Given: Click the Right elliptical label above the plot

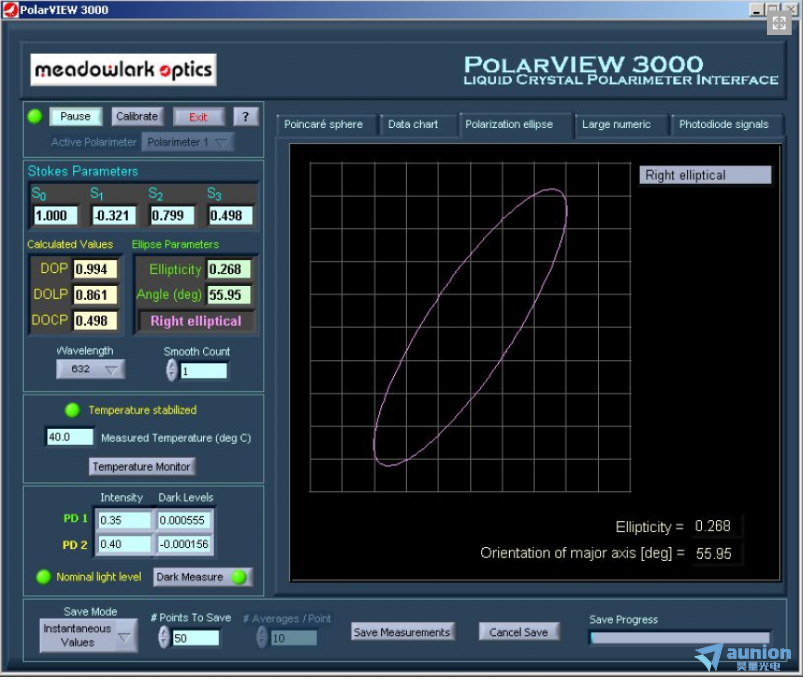Looking at the screenshot, I should pos(705,176).
